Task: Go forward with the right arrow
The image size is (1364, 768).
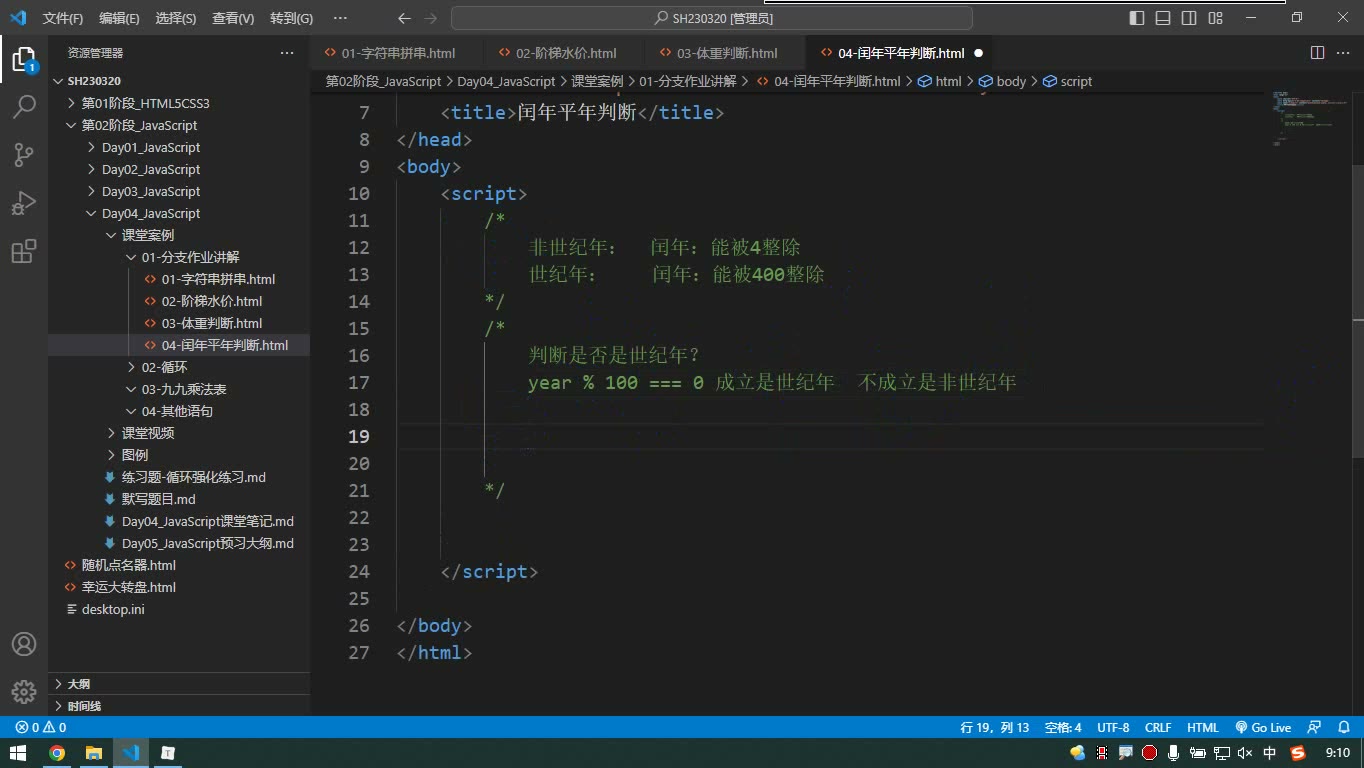Action: pyautogui.click(x=431, y=18)
